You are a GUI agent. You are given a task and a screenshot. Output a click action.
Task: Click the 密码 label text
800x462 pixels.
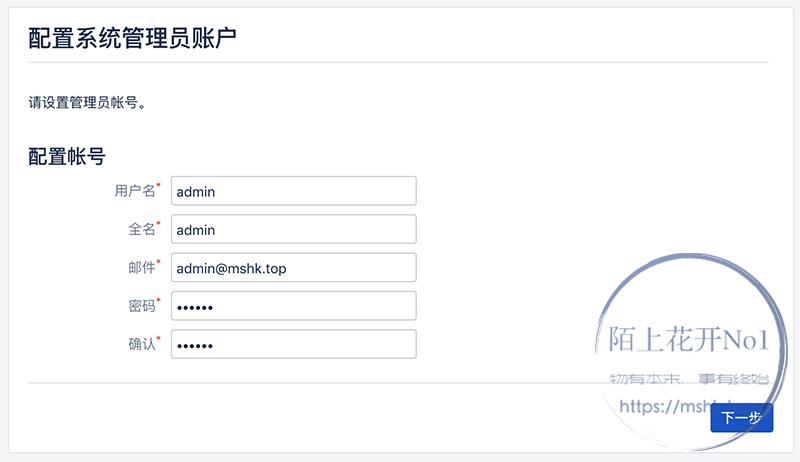142,305
